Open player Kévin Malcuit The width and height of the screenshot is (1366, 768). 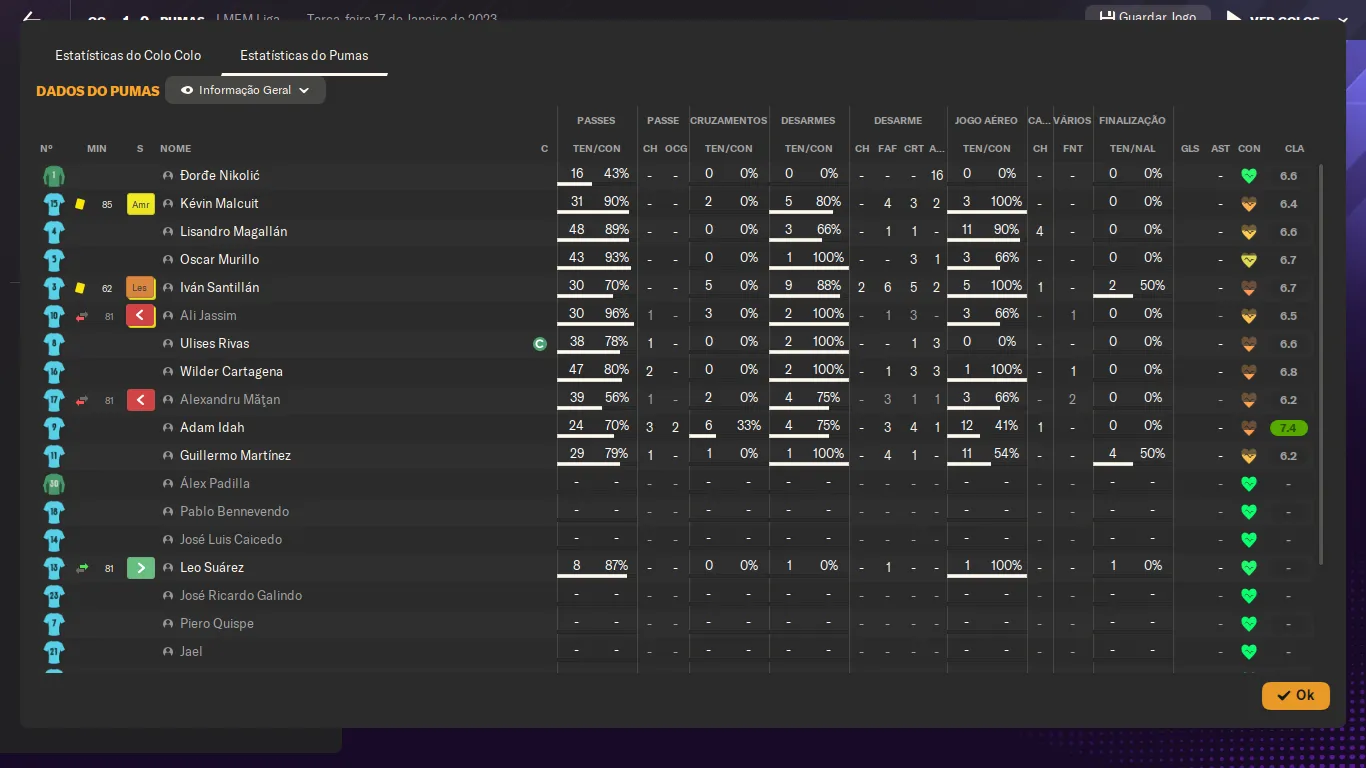[x=219, y=204]
